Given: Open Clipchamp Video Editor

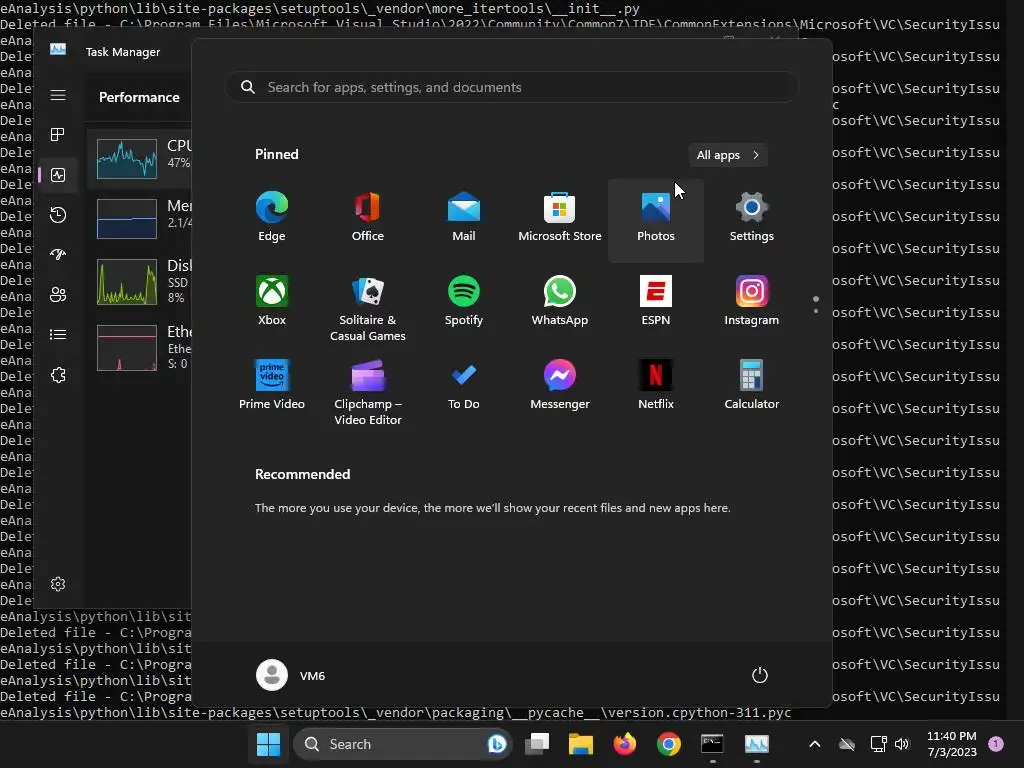Looking at the screenshot, I should [368, 391].
